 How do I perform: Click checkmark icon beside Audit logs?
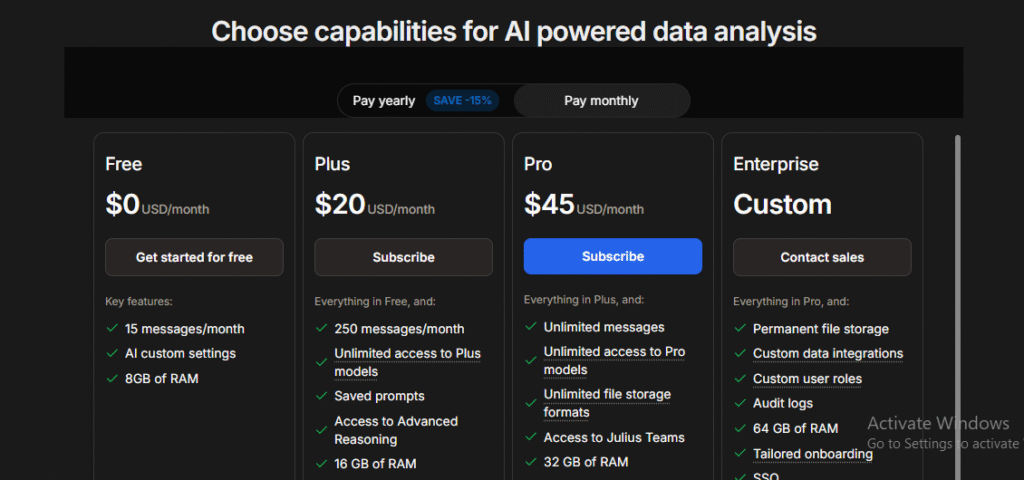[740, 403]
